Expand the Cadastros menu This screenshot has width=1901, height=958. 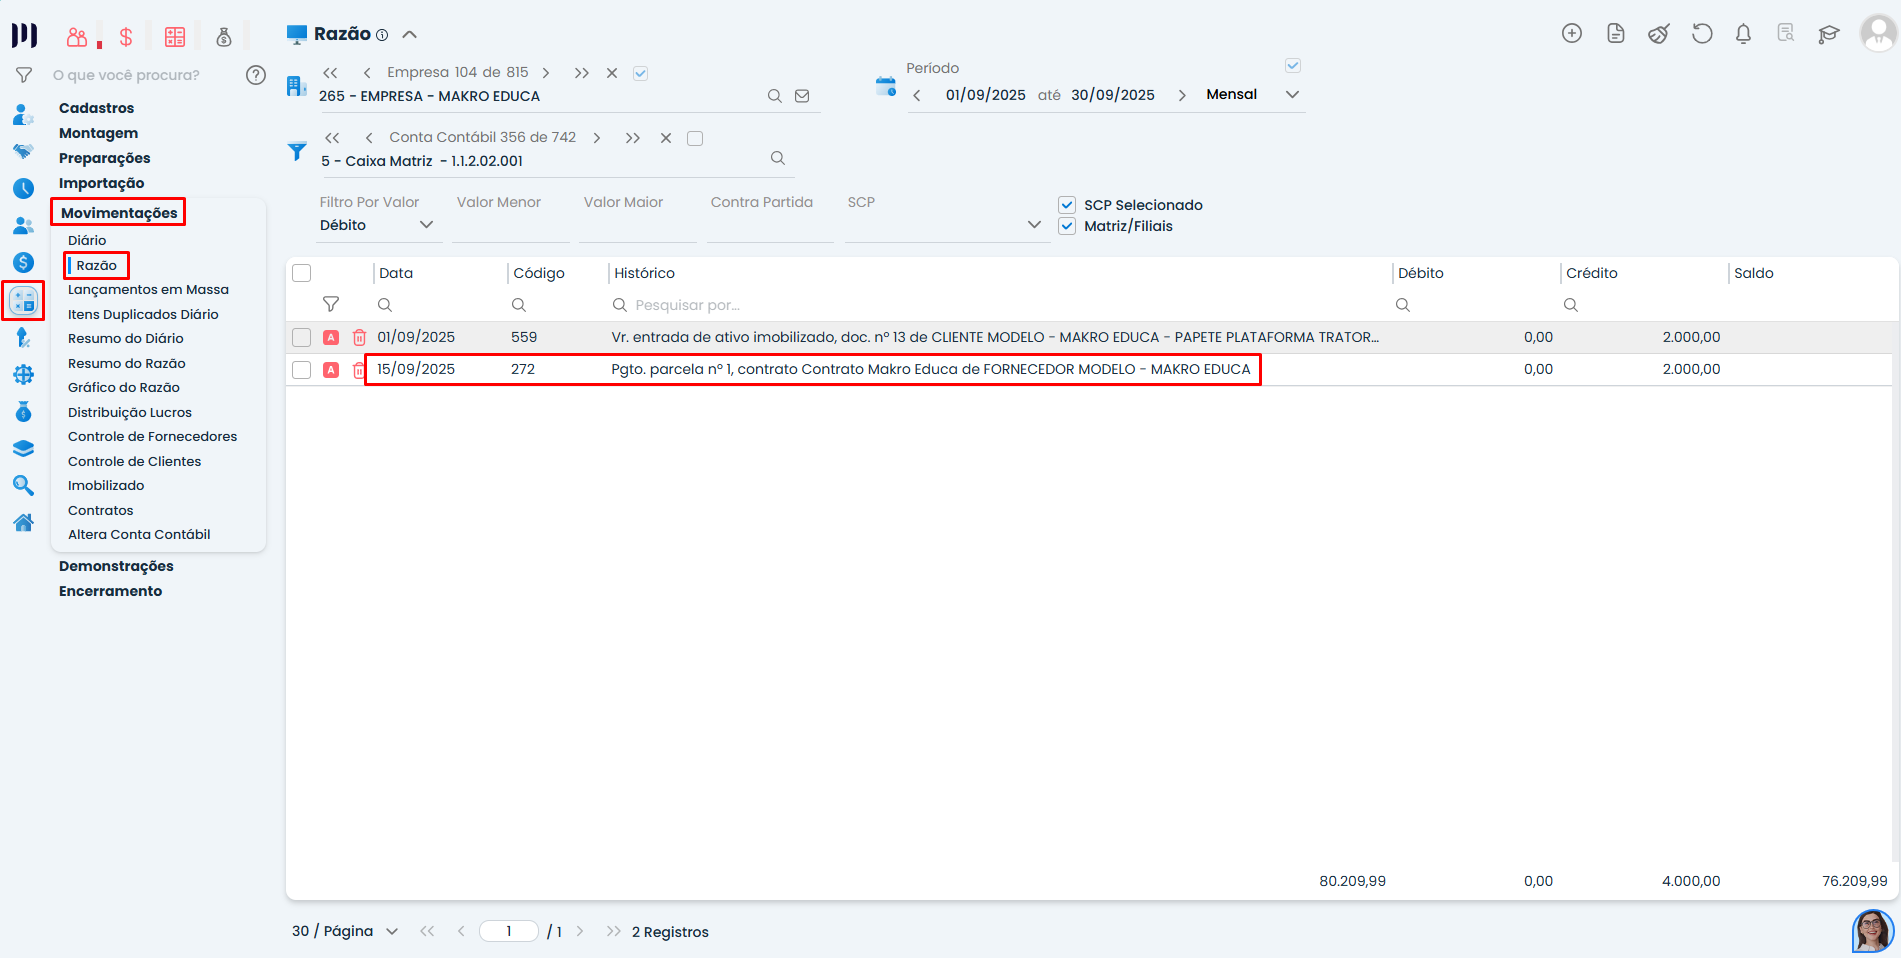pos(96,108)
